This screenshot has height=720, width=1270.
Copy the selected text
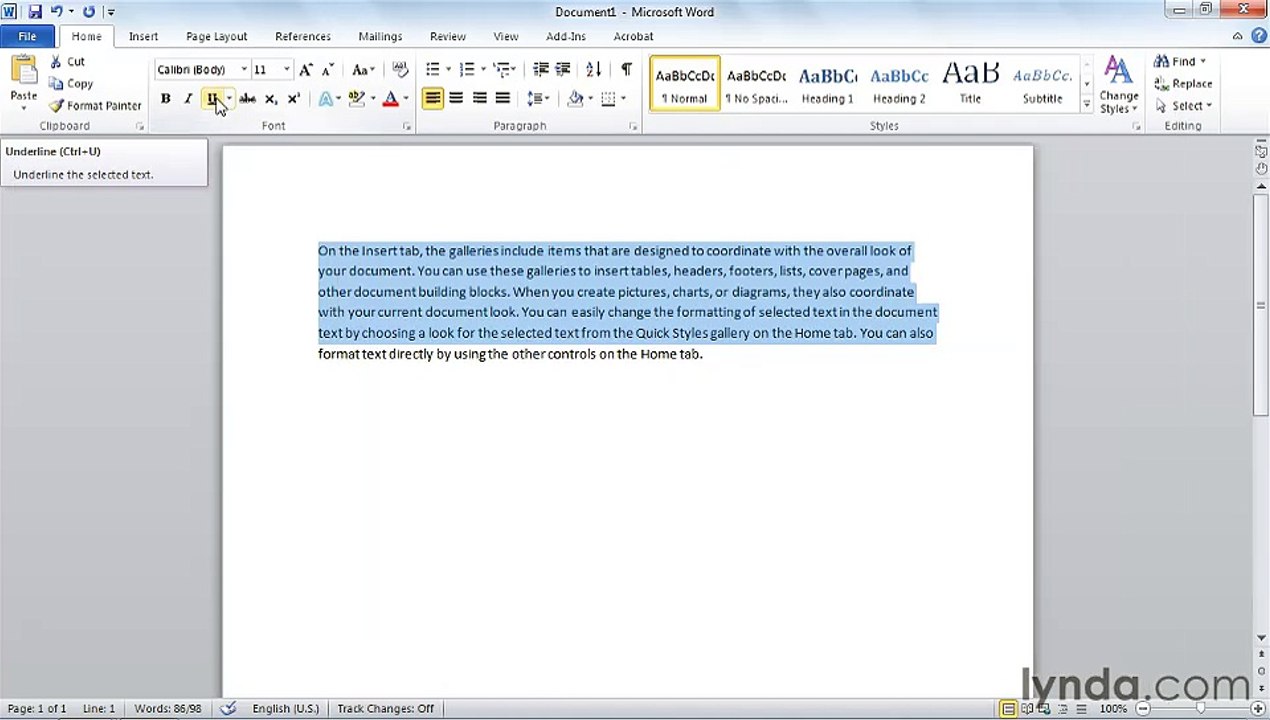pos(71,84)
